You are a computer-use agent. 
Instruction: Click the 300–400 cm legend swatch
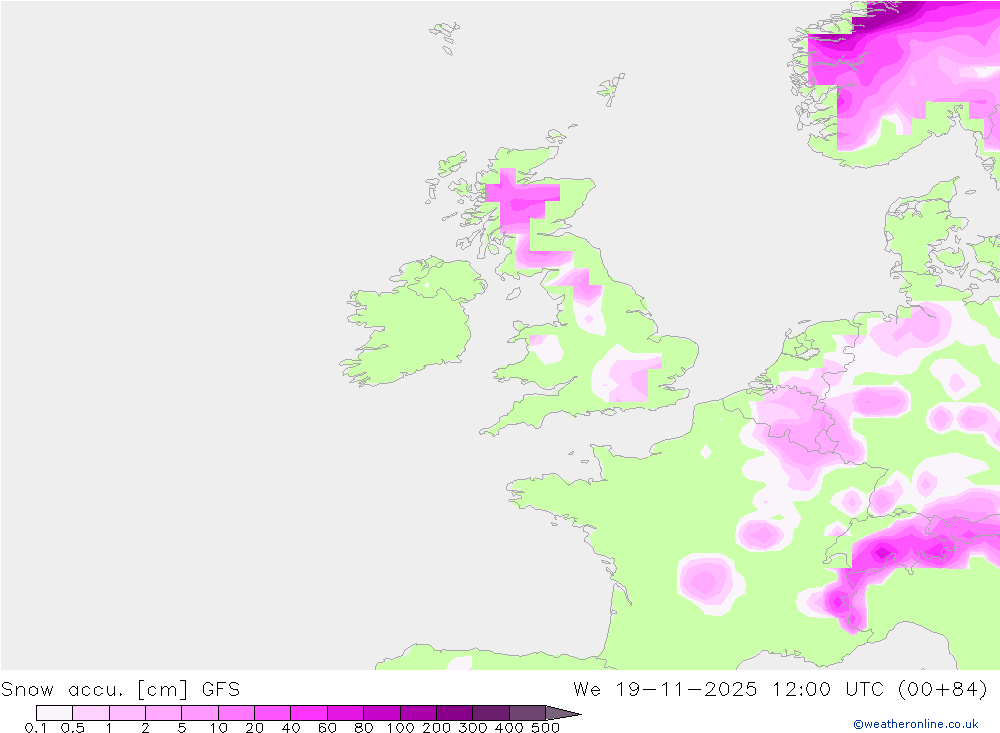point(491,713)
